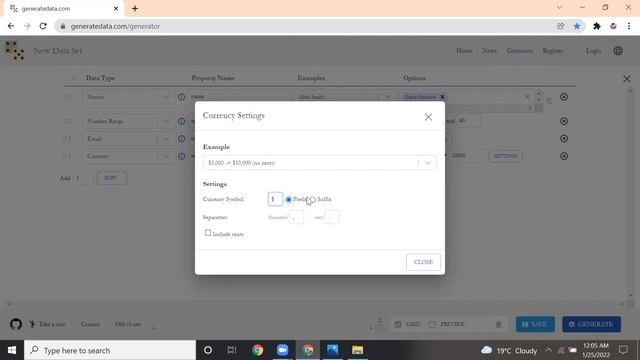This screenshot has width=640, height=360.
Task: Click the language globe icon
Action: click(618, 51)
